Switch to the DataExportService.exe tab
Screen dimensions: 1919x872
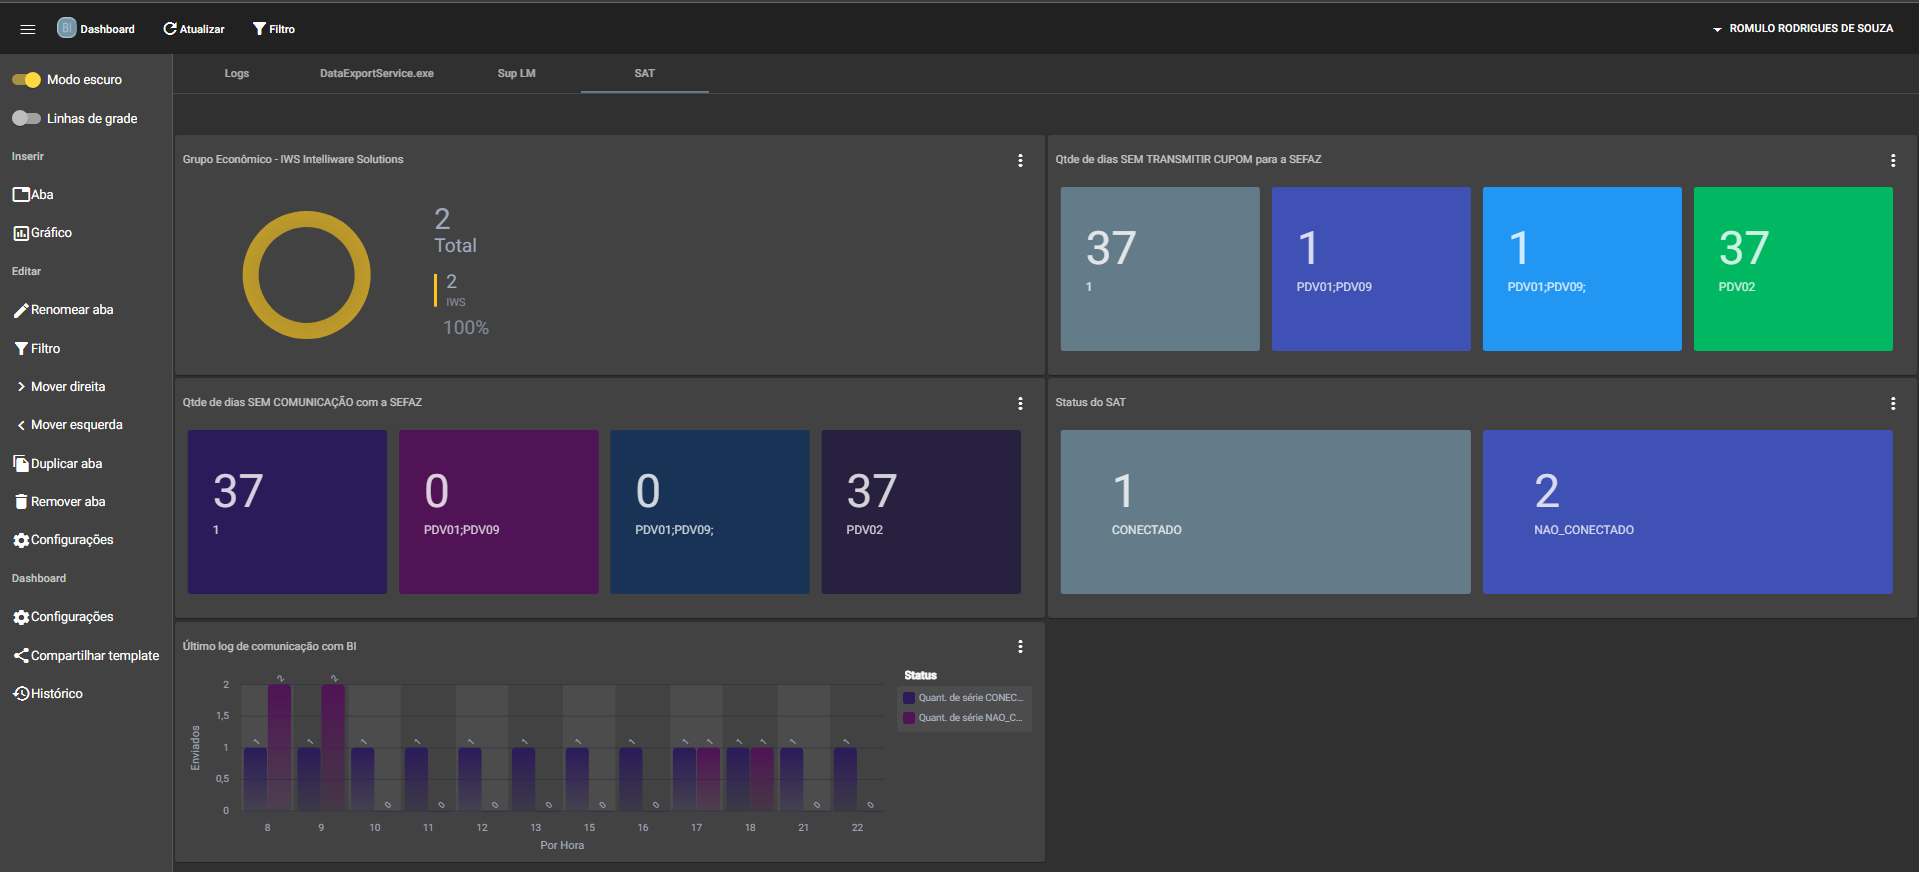pos(377,74)
